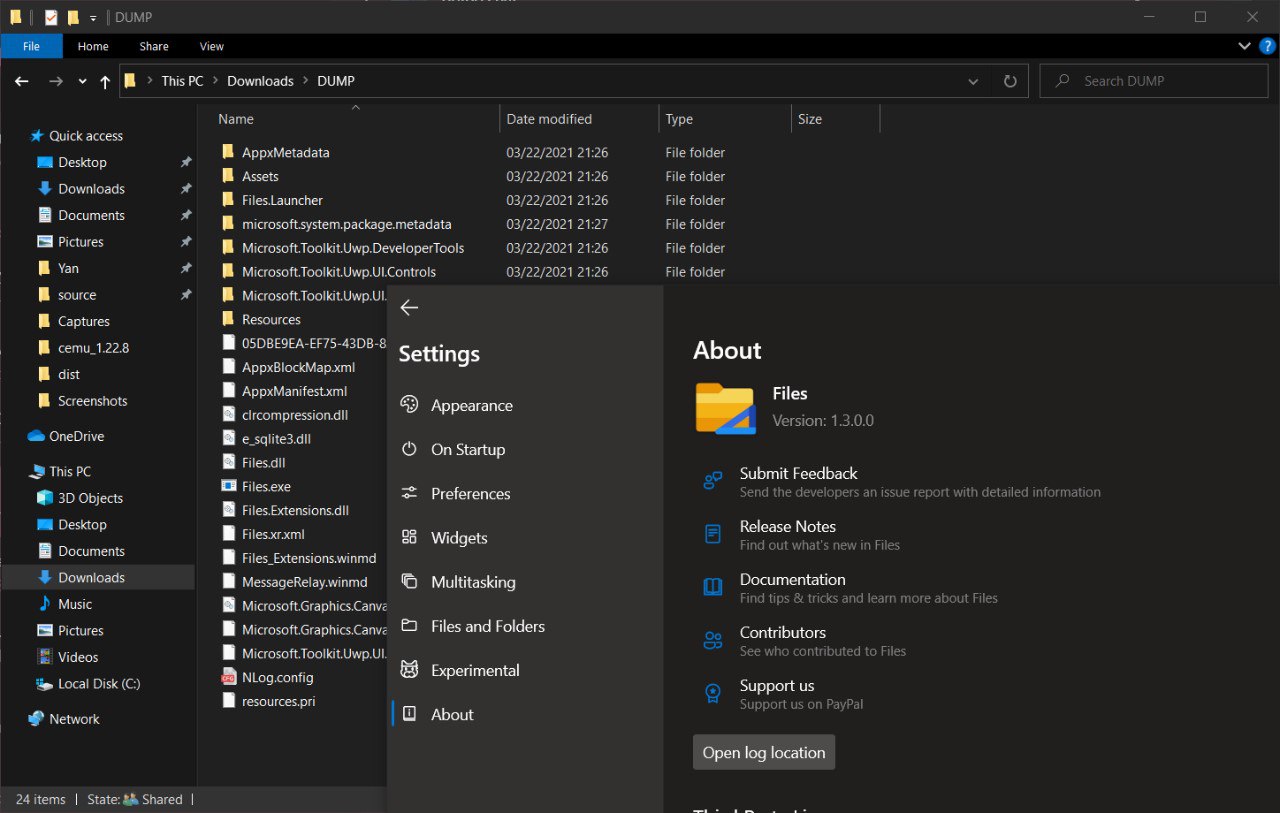The height and width of the screenshot is (813, 1280).
Task: Select Local Disk (C:) in navigation pane
Action: [x=98, y=683]
